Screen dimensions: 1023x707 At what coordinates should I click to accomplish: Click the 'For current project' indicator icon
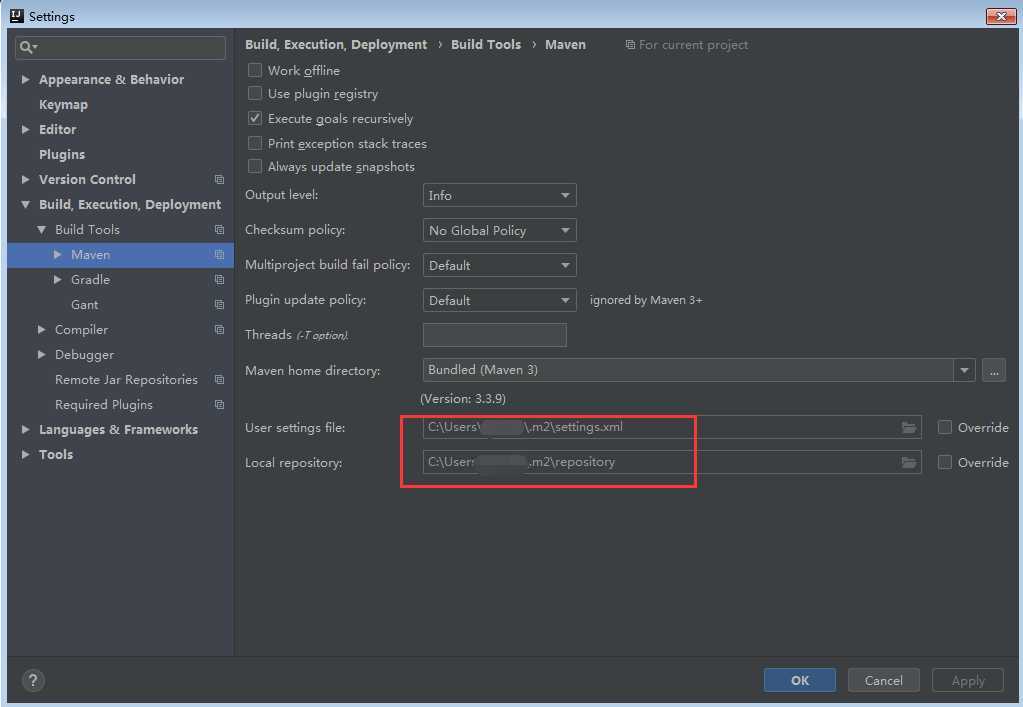[630, 45]
